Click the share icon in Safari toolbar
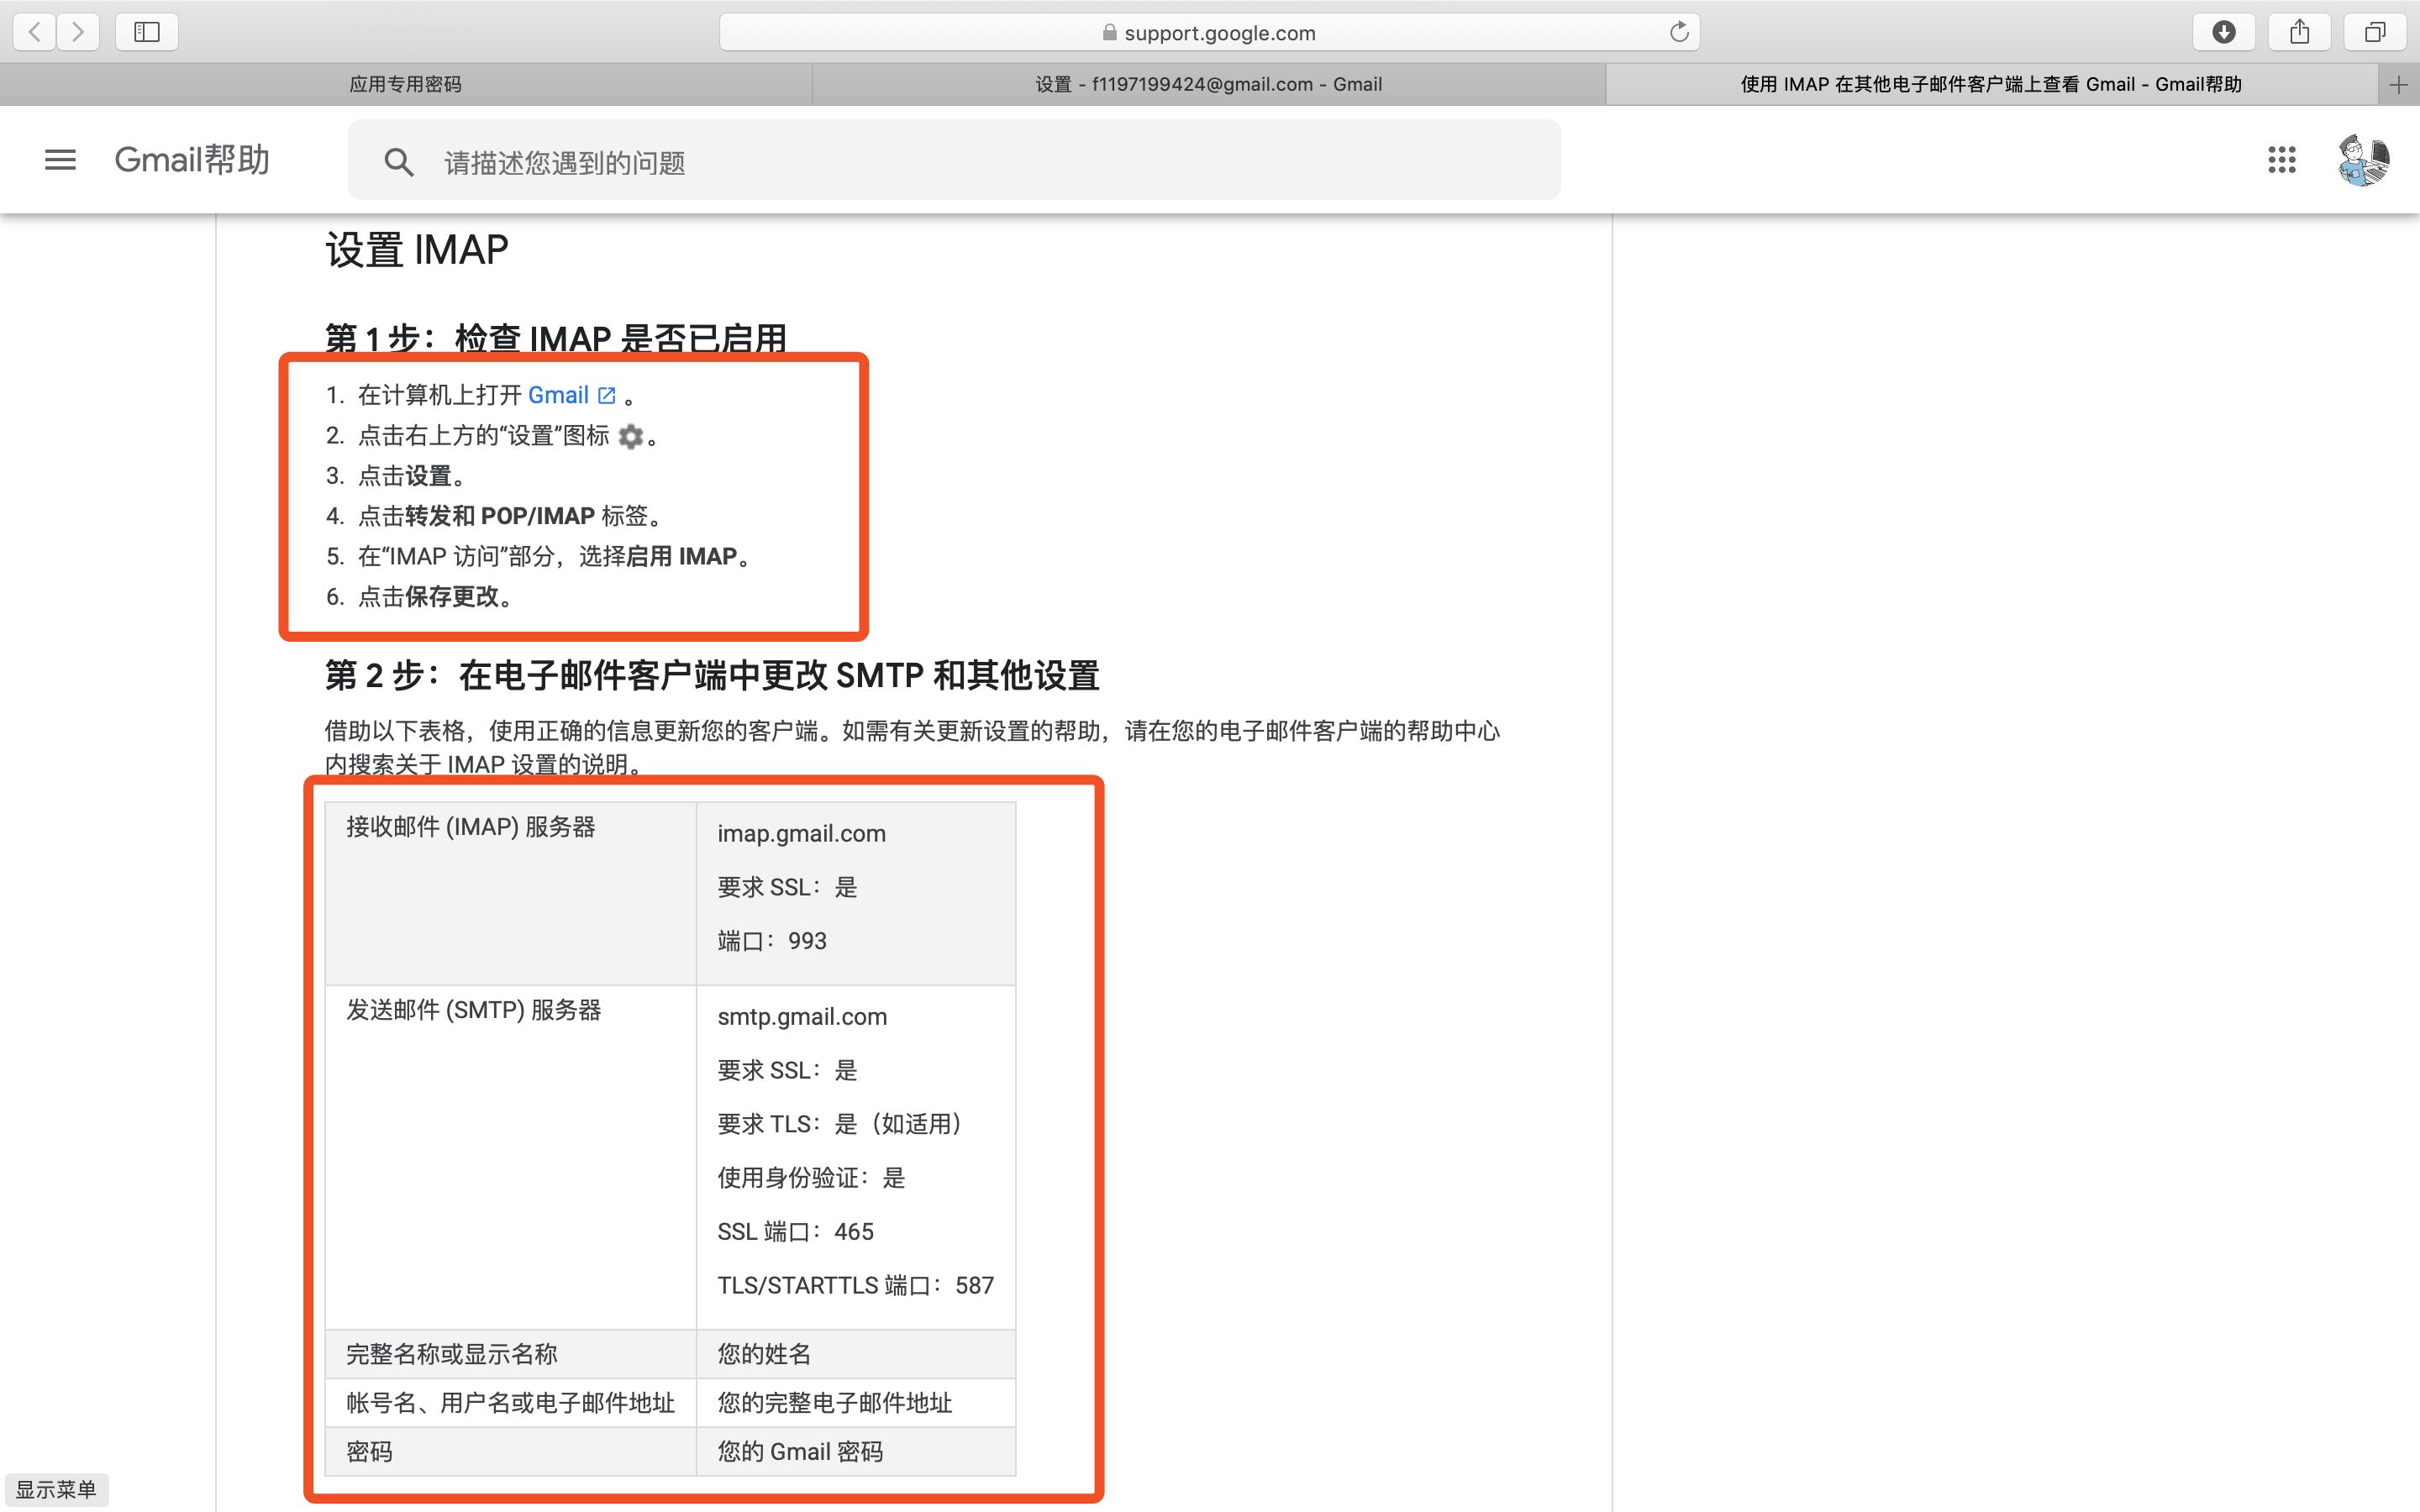Screen dimensions: 2420x1512 [x=2299, y=31]
